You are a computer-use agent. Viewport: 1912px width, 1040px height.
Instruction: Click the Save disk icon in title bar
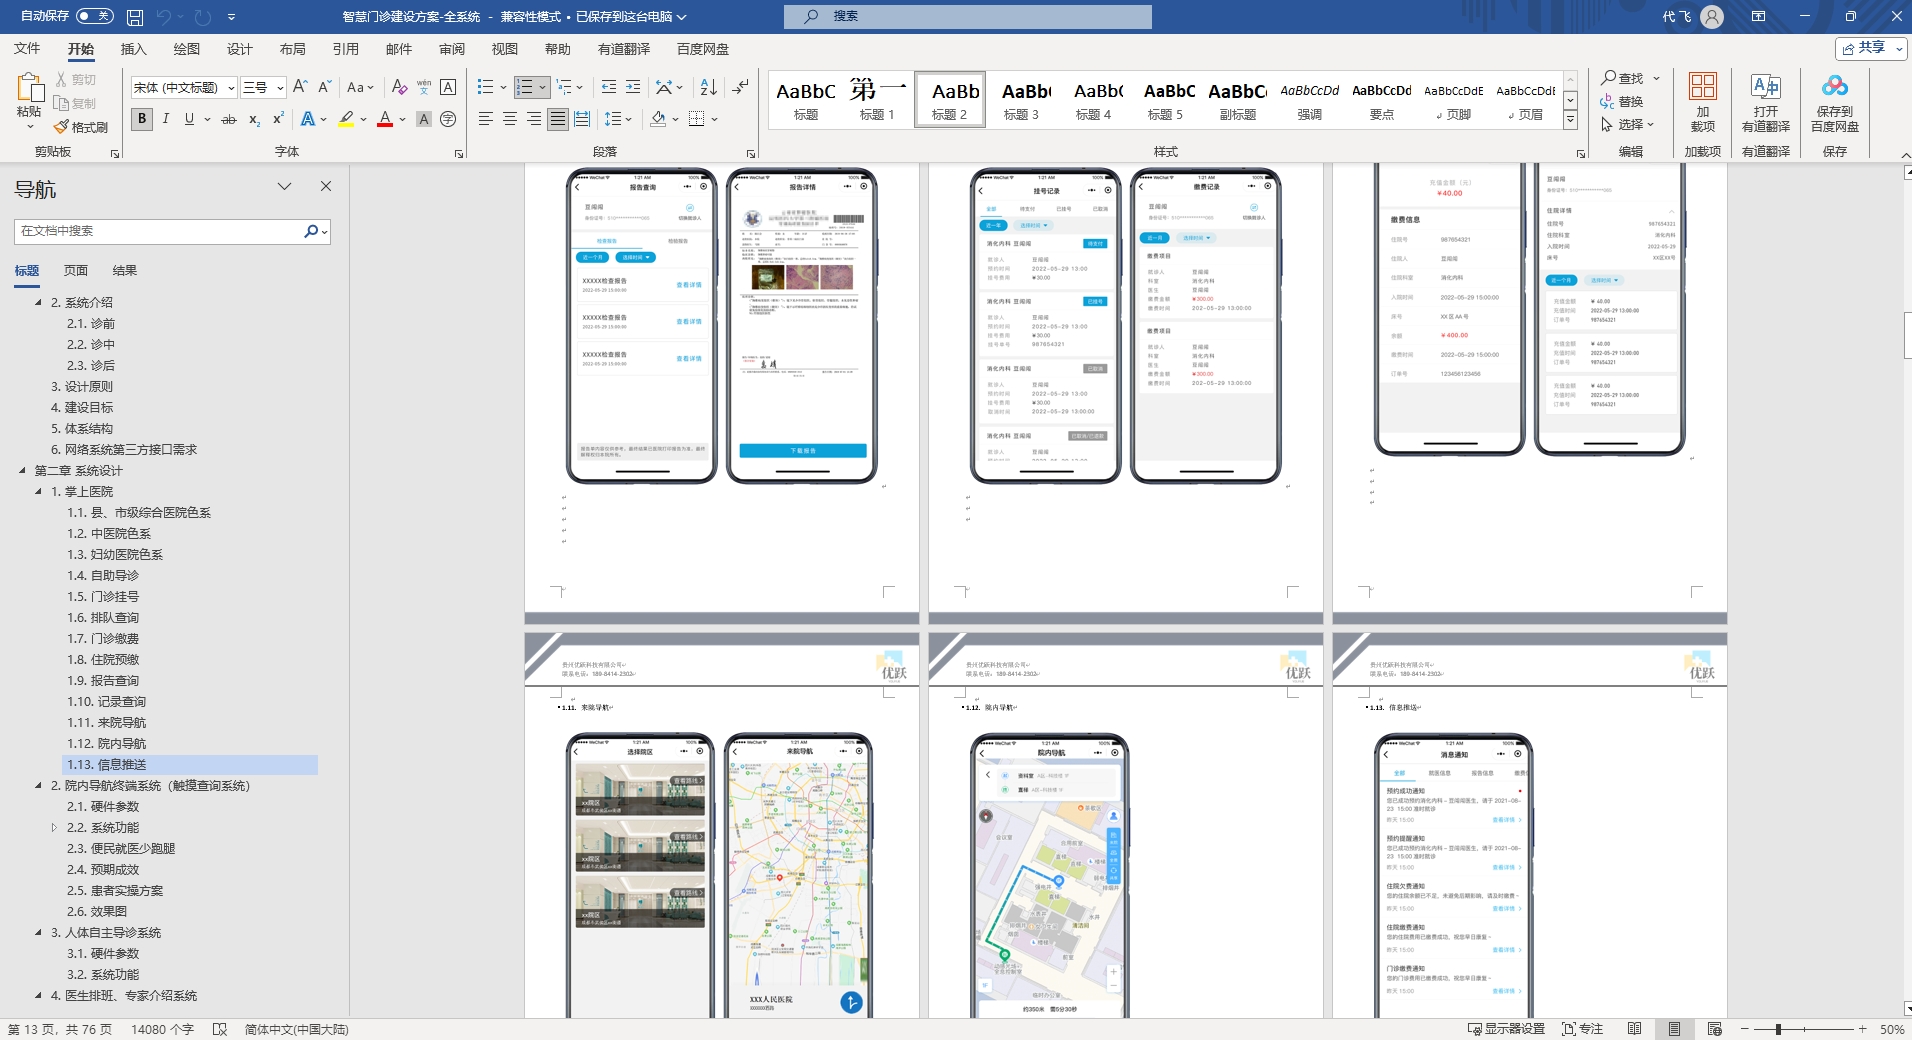[135, 17]
